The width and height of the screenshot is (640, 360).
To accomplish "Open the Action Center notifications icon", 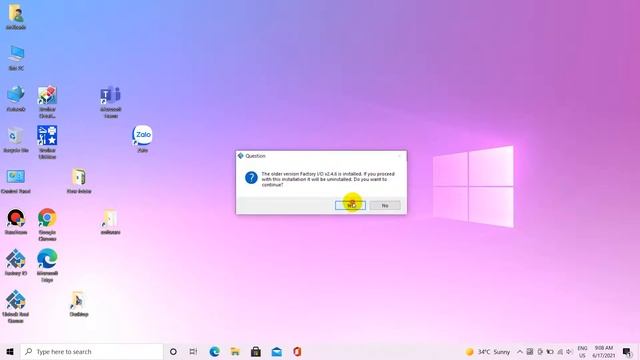I will [x=627, y=352].
